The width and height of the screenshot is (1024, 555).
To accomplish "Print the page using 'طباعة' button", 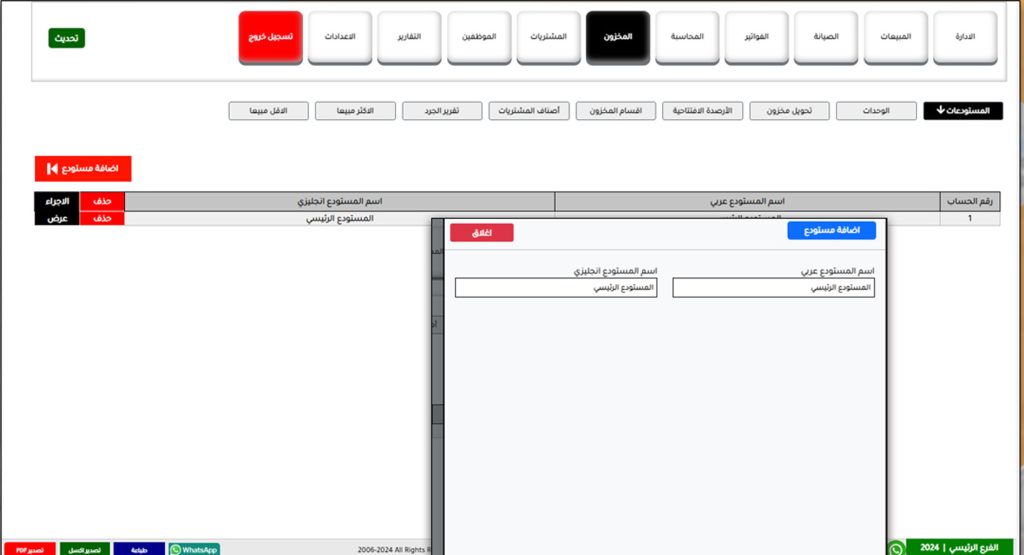I will pyautogui.click(x=139, y=549).
